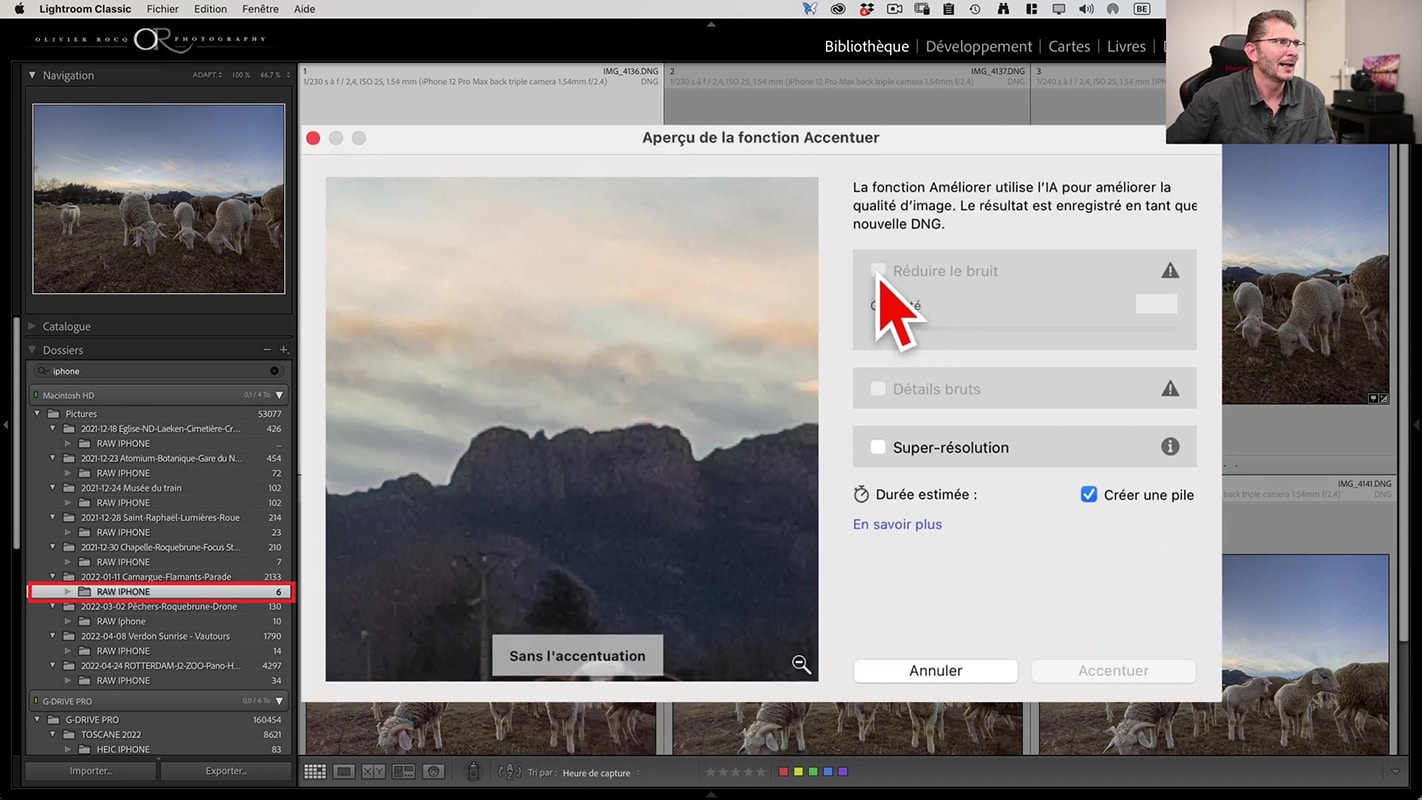Clear the iphone folder search filter

pyautogui.click(x=274, y=371)
